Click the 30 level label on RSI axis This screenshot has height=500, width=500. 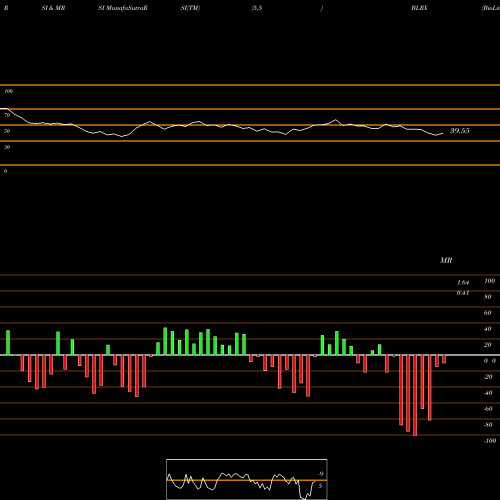click(x=7, y=147)
